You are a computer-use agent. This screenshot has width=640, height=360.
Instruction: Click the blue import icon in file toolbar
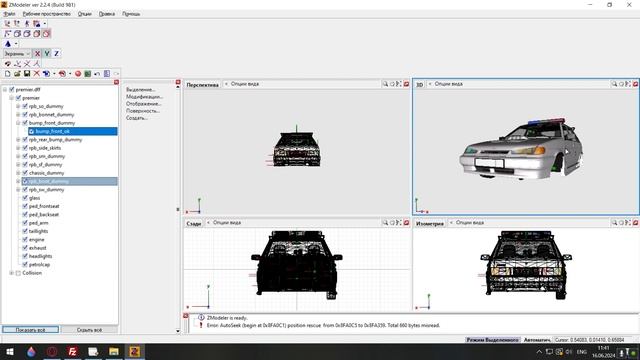tap(46, 73)
